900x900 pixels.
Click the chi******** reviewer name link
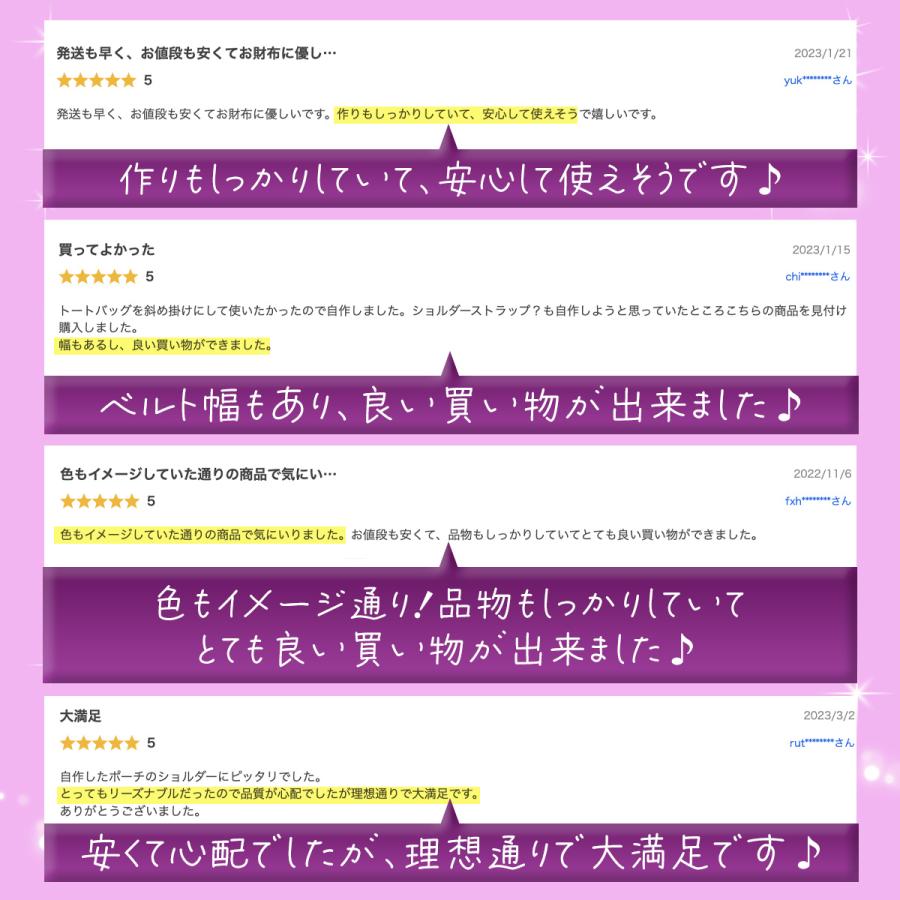tap(817, 277)
